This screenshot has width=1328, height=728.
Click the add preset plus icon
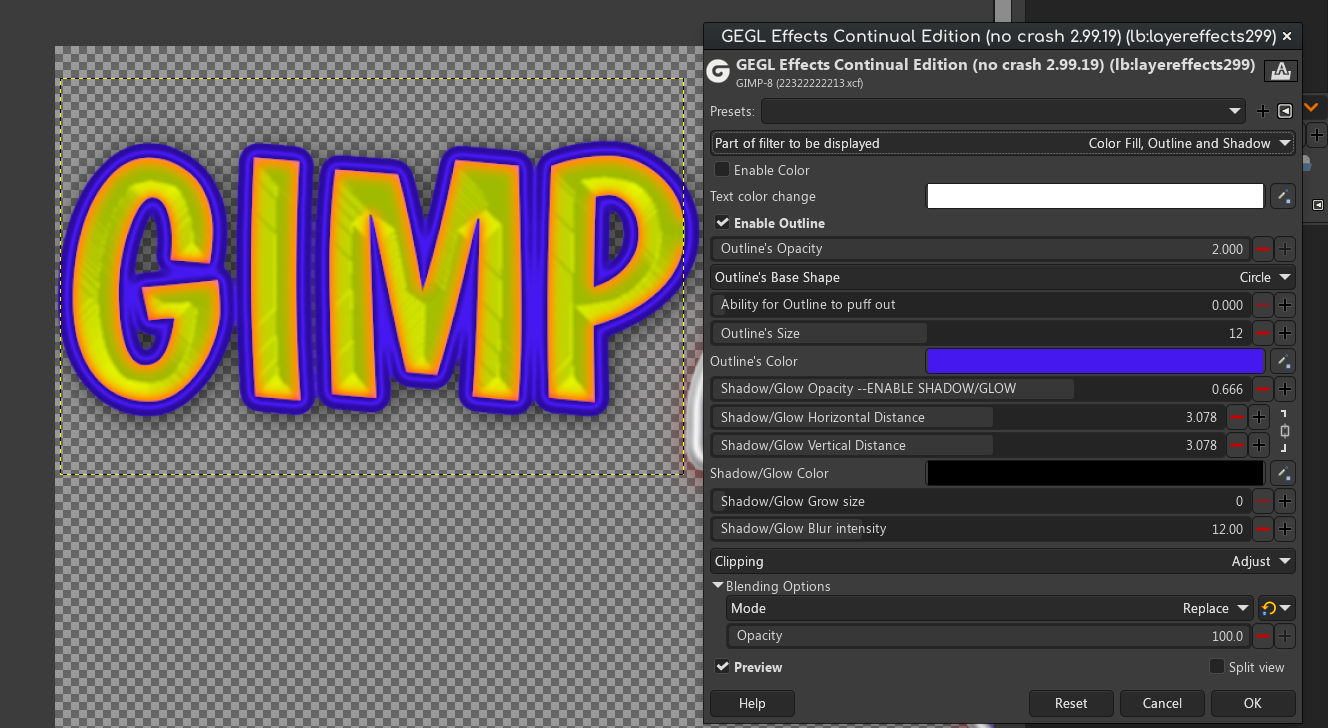click(1262, 112)
